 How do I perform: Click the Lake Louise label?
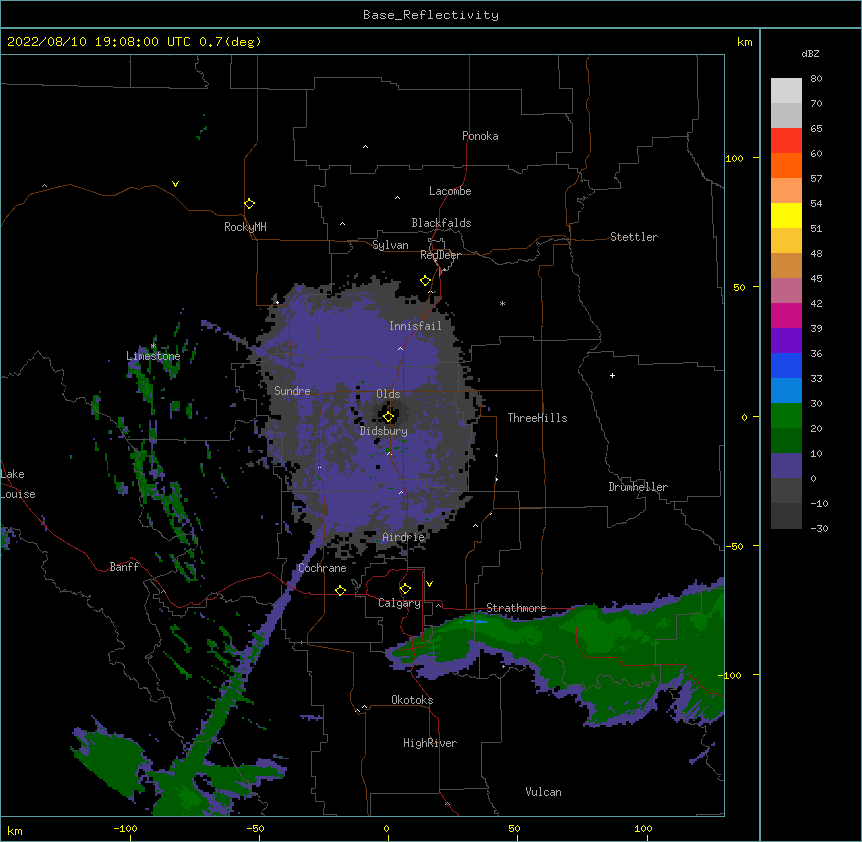click(18, 484)
